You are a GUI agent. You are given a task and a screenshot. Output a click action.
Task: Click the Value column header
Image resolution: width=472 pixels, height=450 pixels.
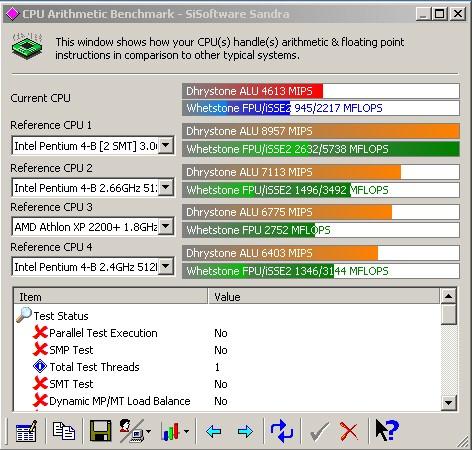pyautogui.click(x=324, y=297)
